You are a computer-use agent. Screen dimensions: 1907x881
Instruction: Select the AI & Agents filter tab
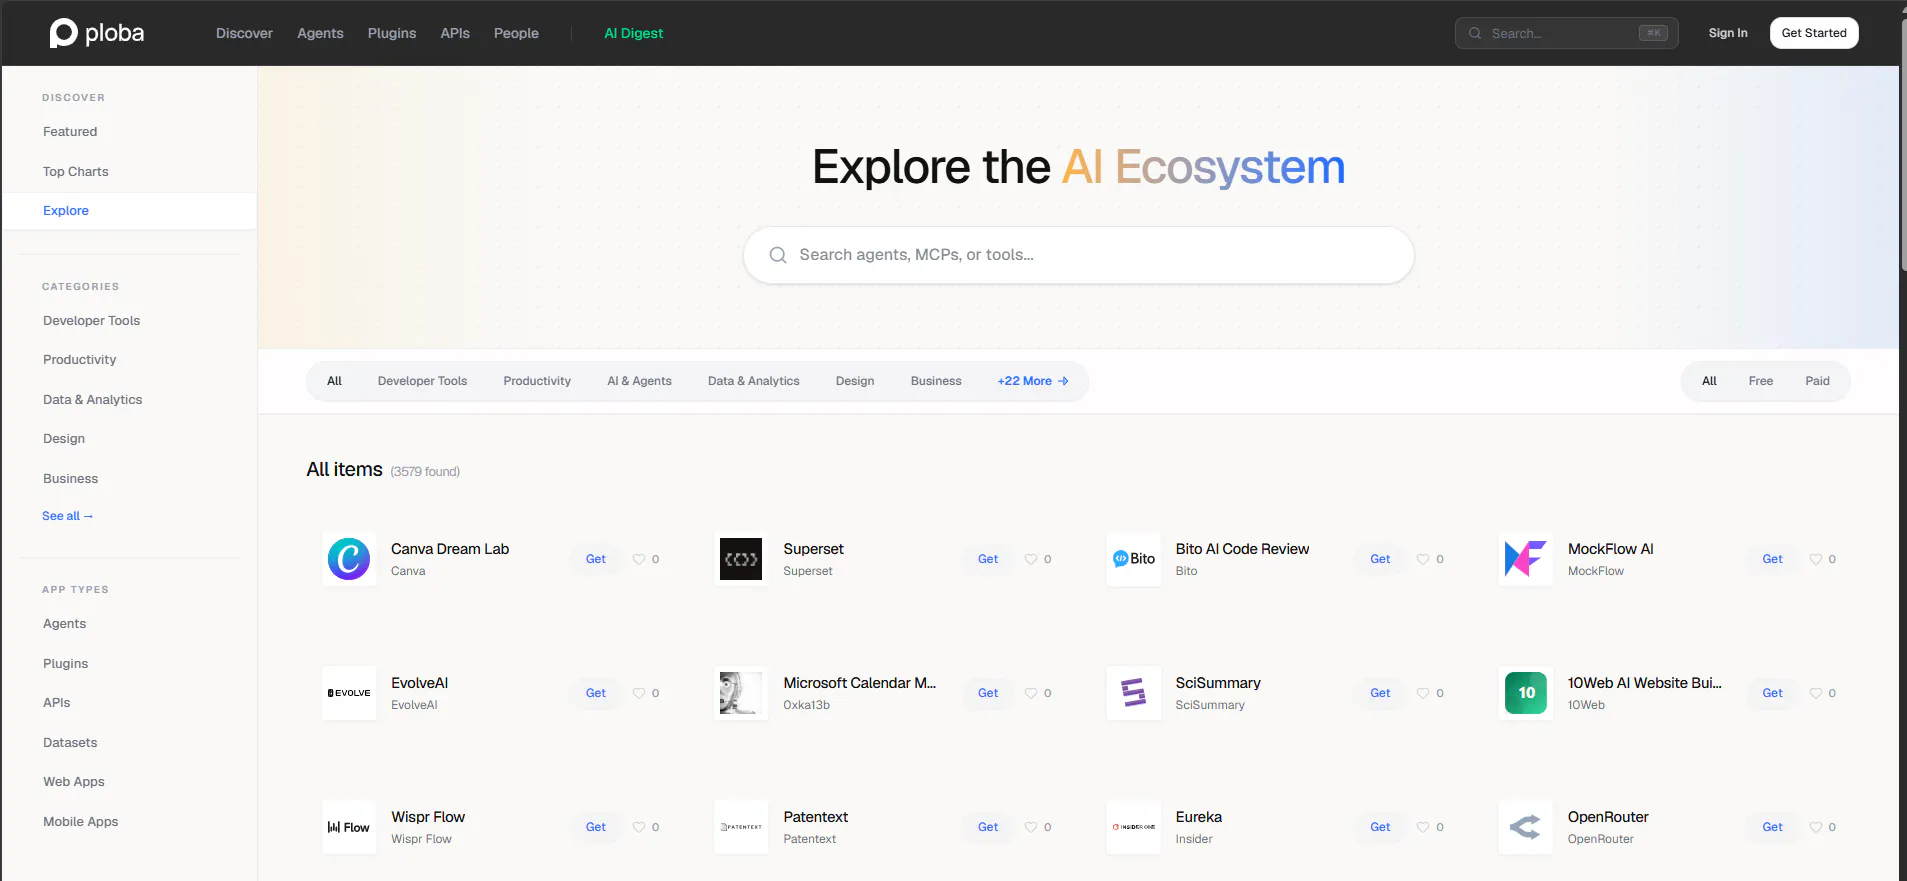pyautogui.click(x=639, y=381)
